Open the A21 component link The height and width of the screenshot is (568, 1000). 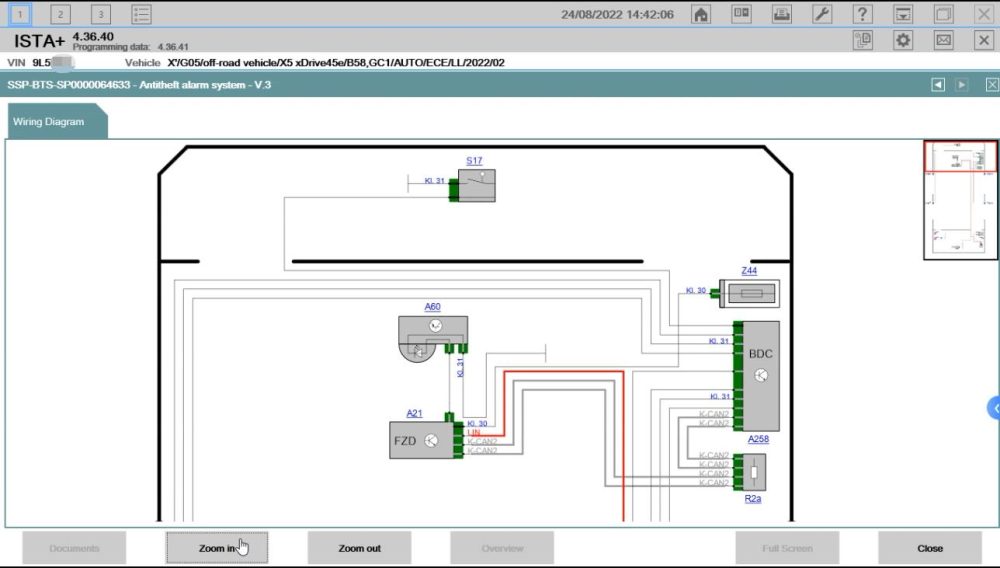pos(414,413)
